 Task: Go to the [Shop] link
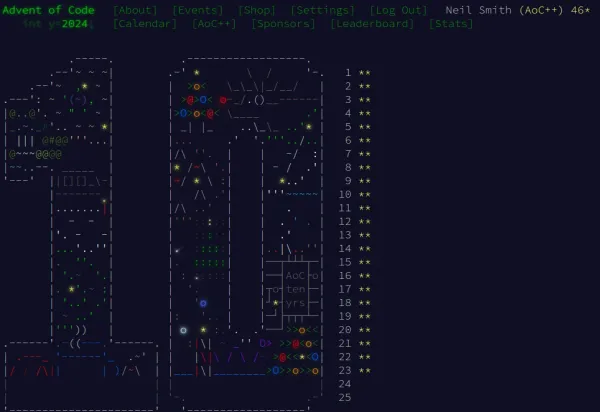pyautogui.click(x=256, y=10)
